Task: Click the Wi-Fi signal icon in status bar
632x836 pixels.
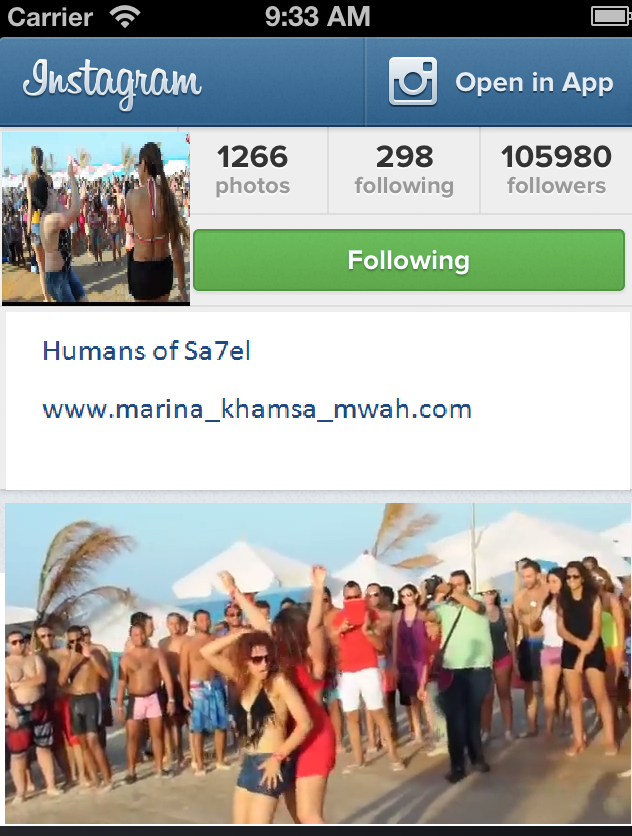Action: pos(125,17)
